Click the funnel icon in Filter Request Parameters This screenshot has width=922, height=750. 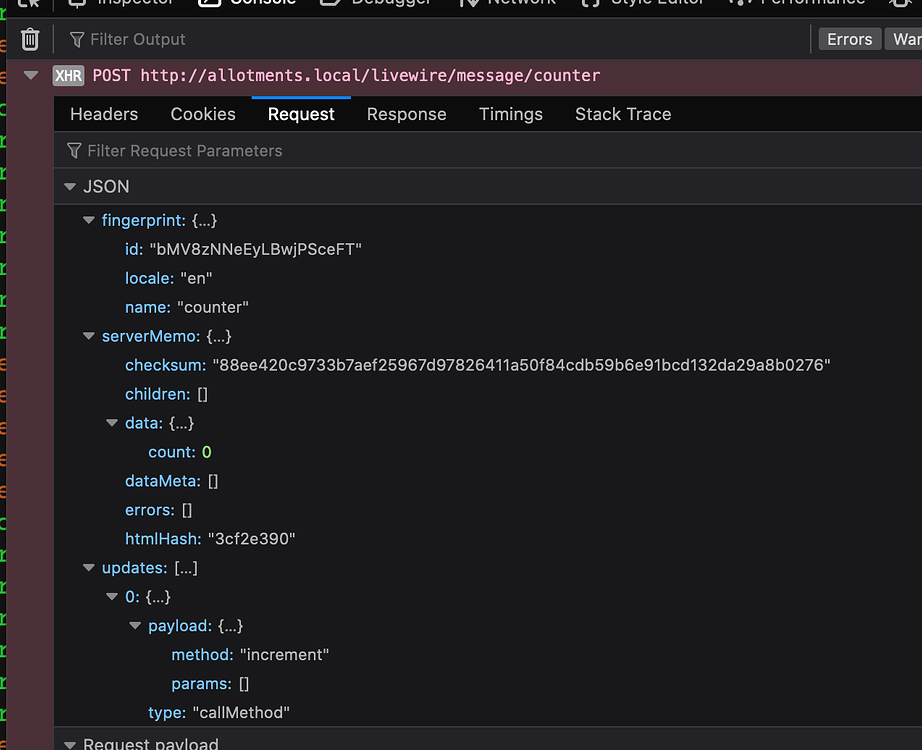(74, 151)
